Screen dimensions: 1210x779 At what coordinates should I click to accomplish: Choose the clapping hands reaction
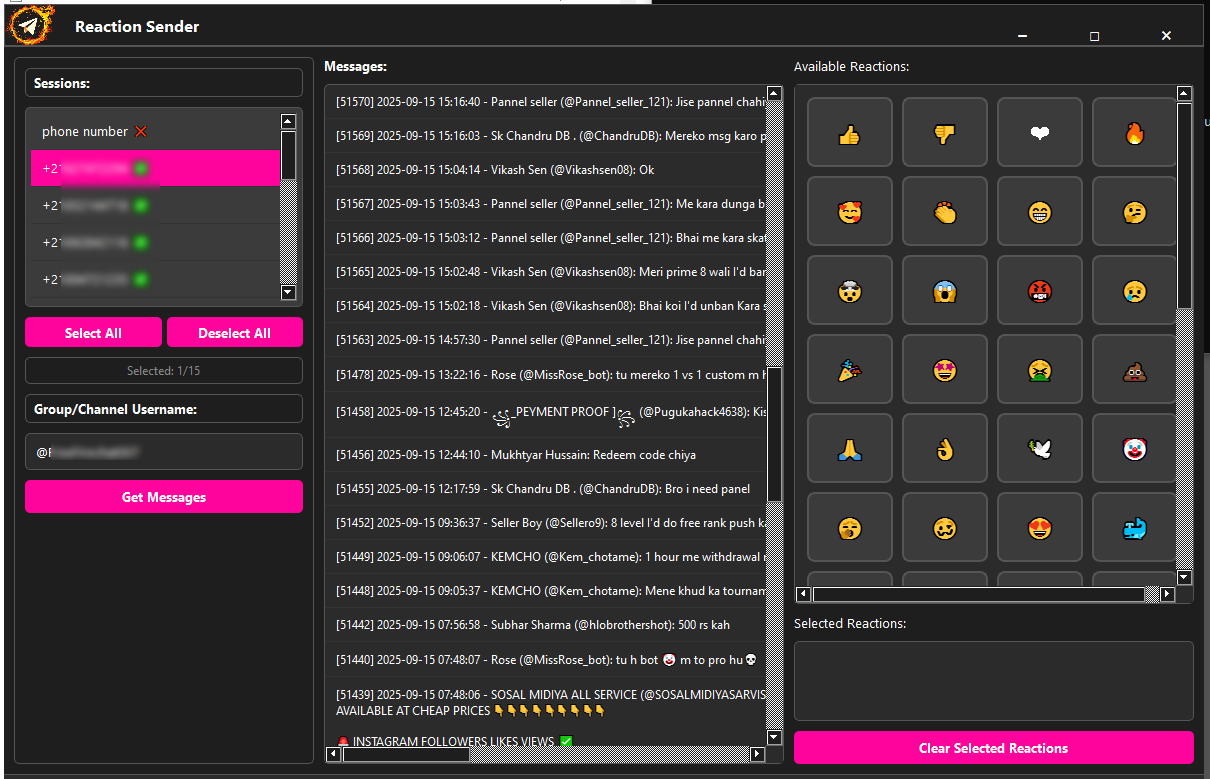click(944, 212)
